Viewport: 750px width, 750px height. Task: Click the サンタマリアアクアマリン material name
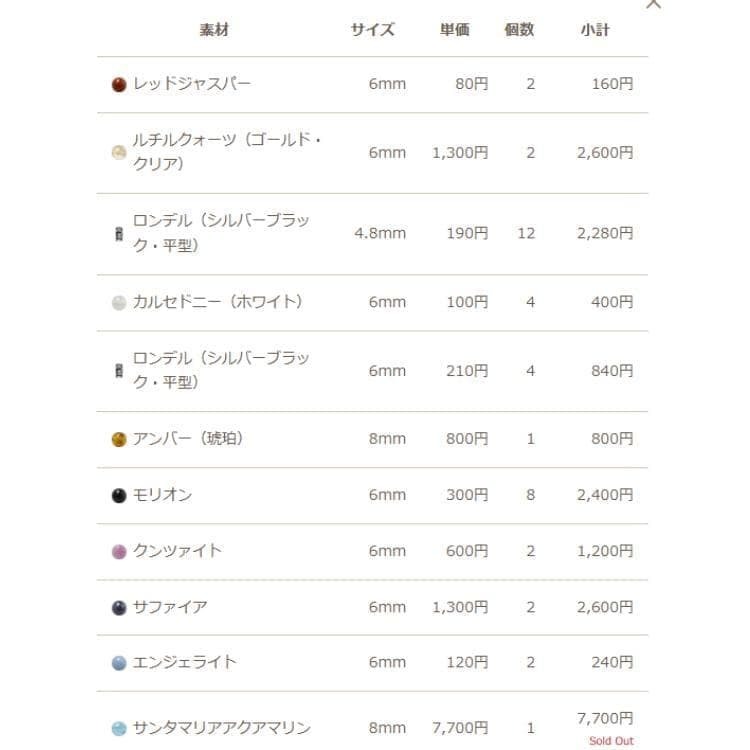coord(222,728)
